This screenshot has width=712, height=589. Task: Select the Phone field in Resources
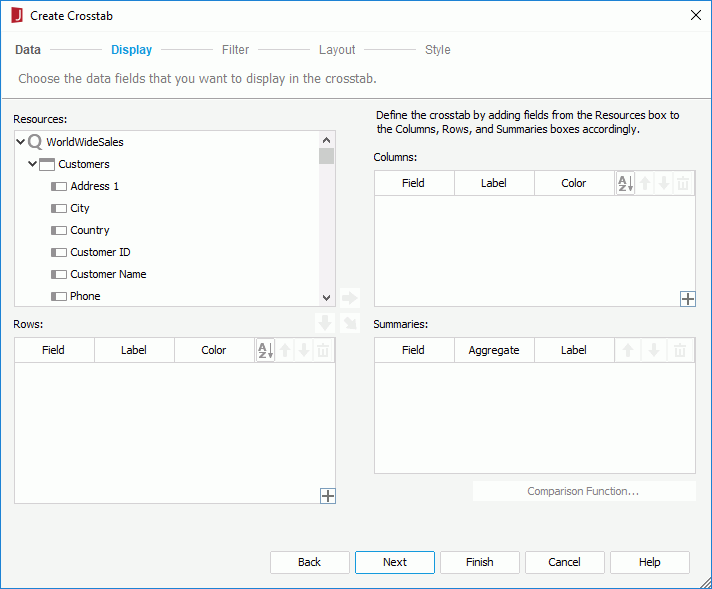pos(85,297)
